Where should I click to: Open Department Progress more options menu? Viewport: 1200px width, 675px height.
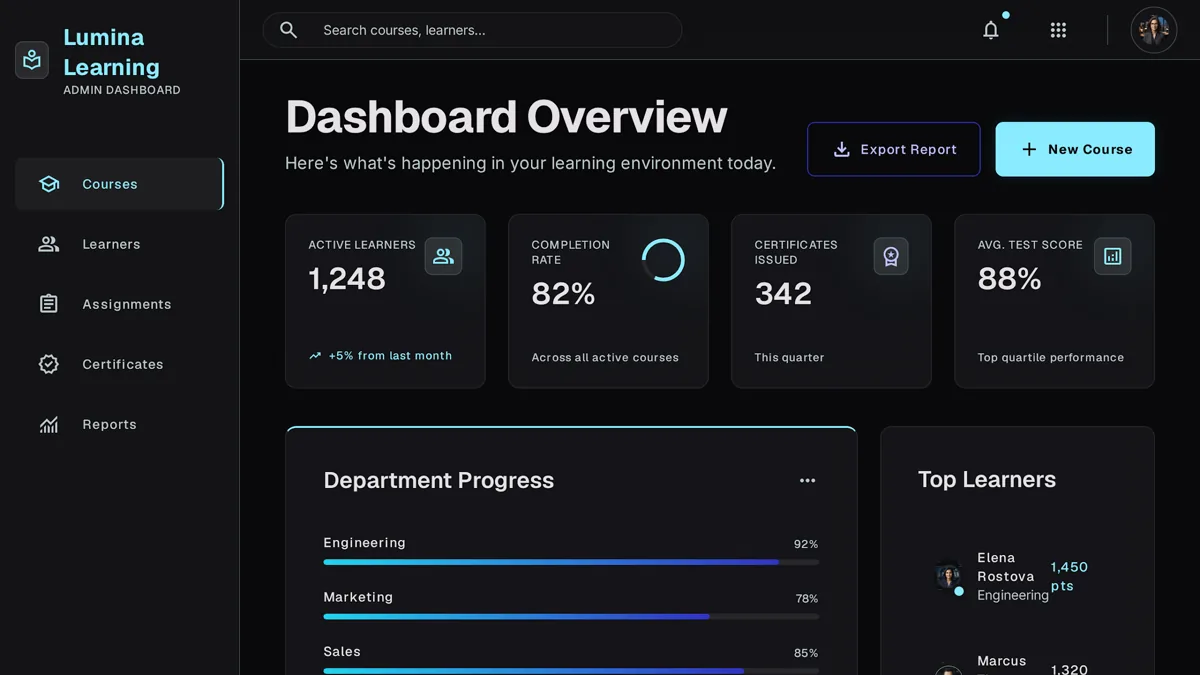pos(807,480)
